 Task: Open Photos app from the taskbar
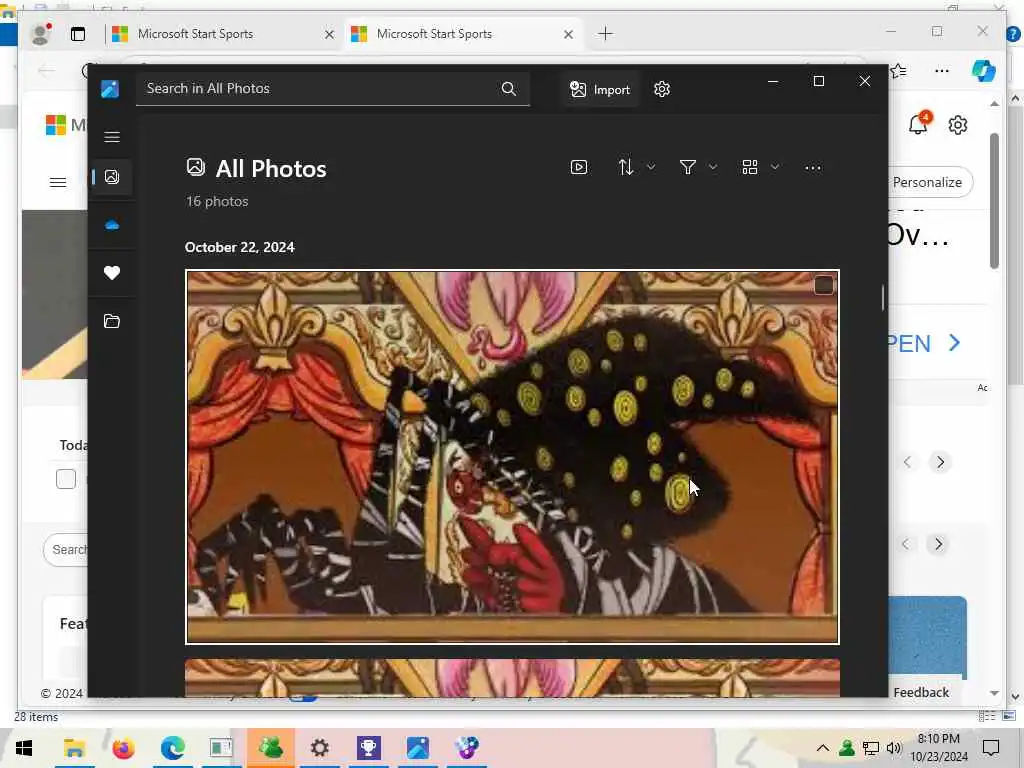coord(418,748)
